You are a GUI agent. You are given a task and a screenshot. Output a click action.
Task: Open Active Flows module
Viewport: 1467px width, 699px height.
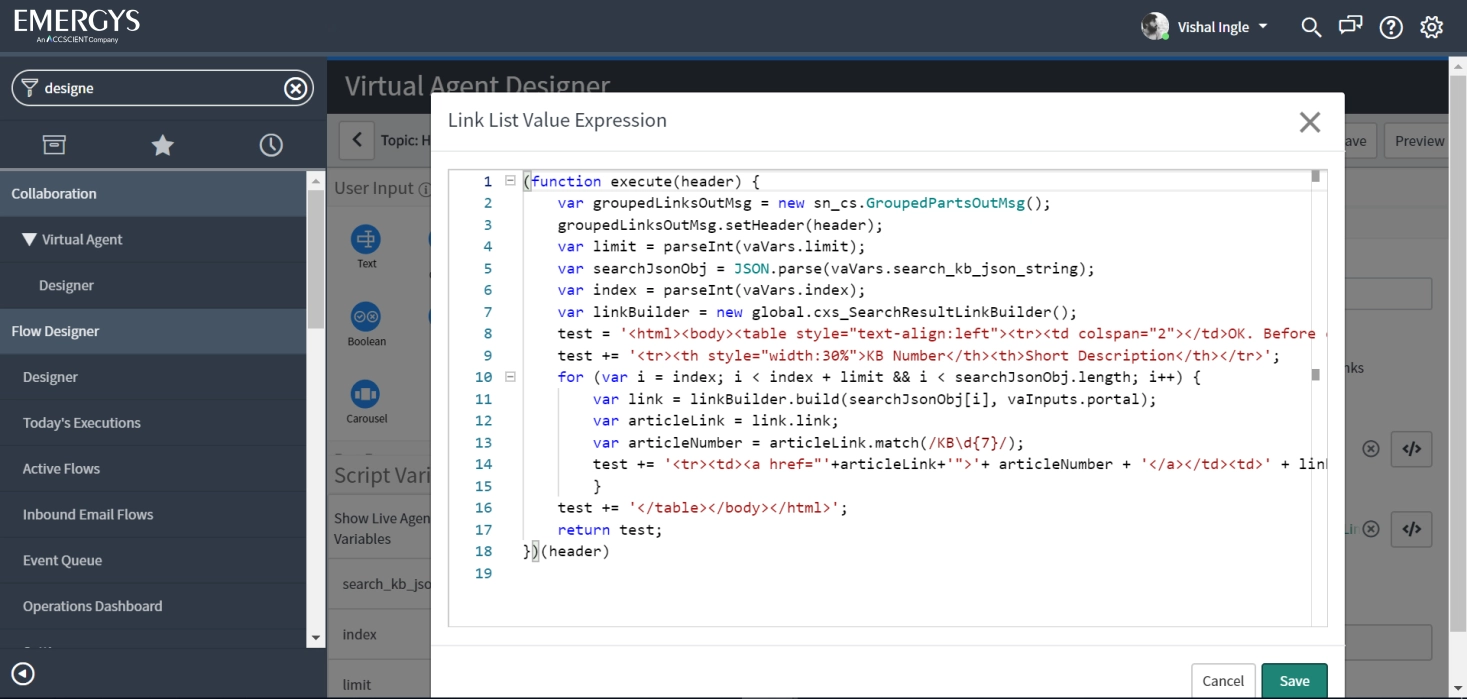pos(61,469)
